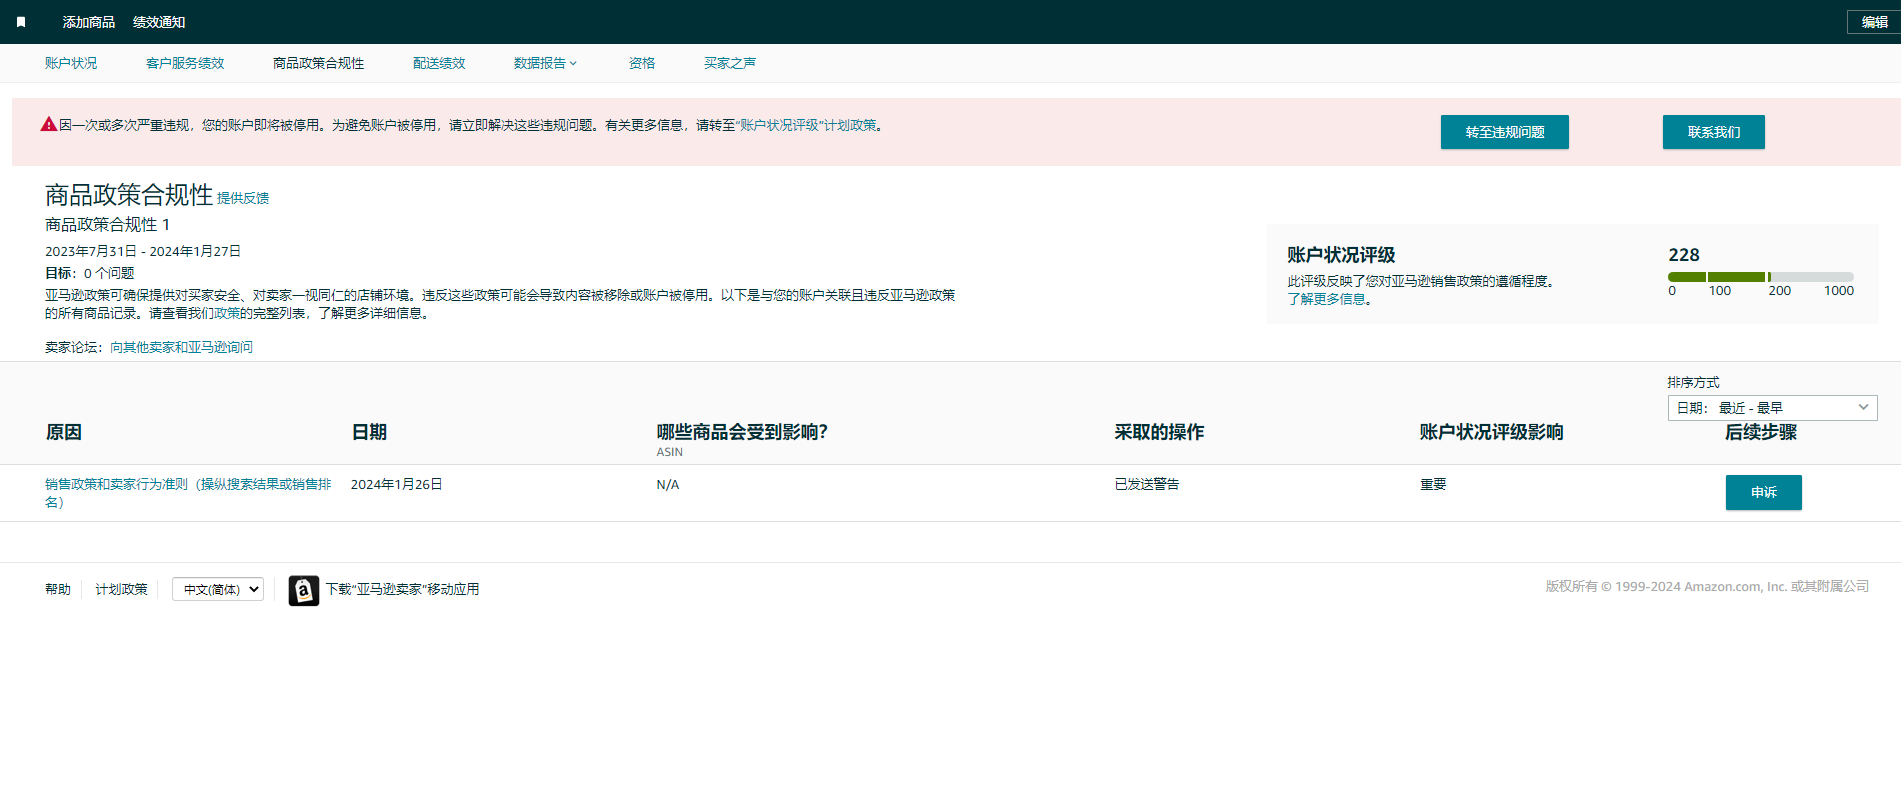Open the 向其他卖家和亚马逊询问 forum link
This screenshot has width=1901, height=800.
click(x=181, y=347)
